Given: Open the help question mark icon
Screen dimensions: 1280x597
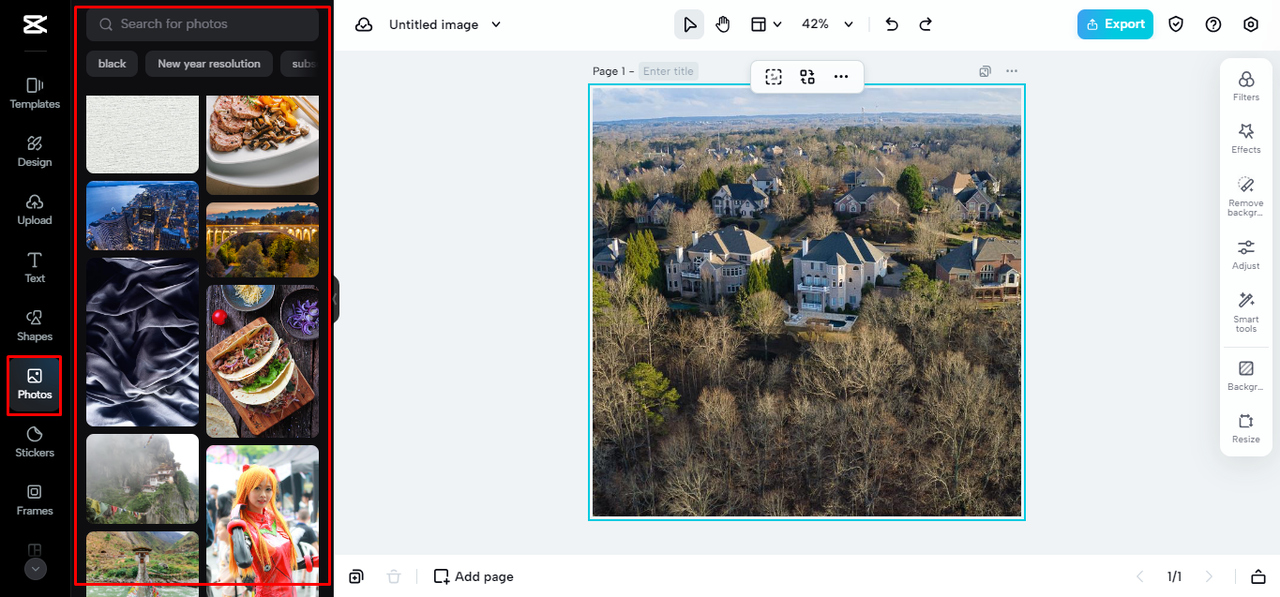Looking at the screenshot, I should coord(1213,25).
